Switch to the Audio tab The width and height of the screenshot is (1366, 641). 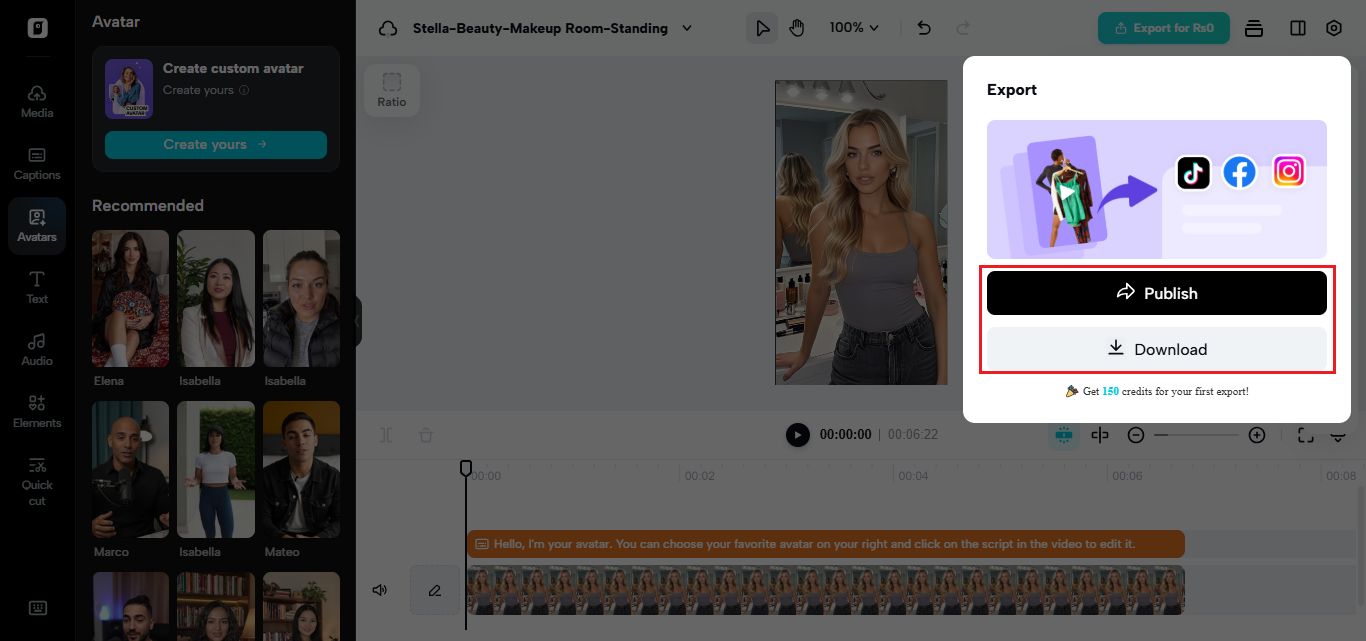pyautogui.click(x=37, y=349)
